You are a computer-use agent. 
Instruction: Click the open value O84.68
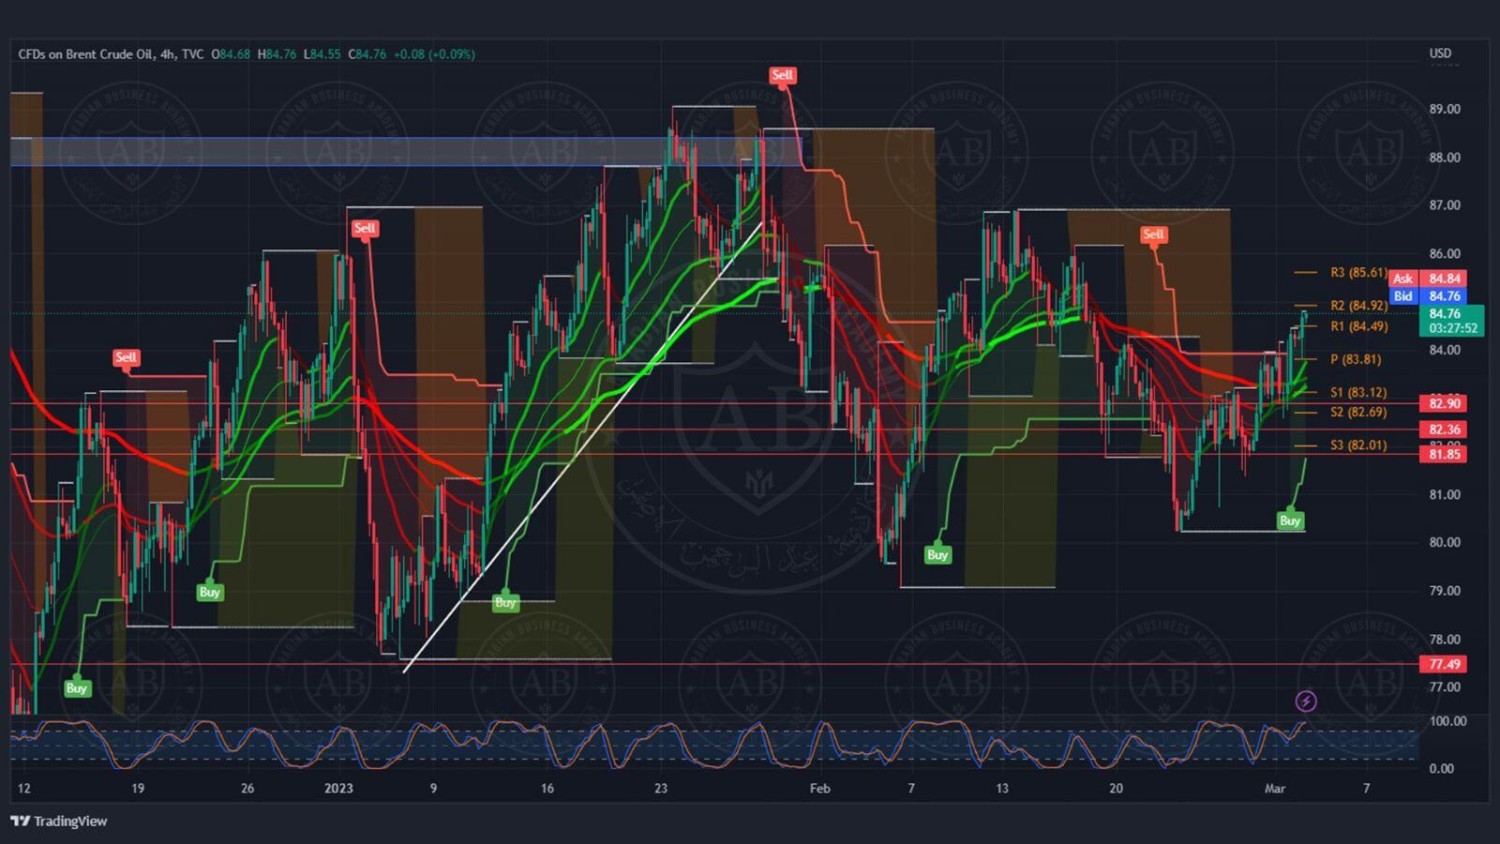coord(231,54)
